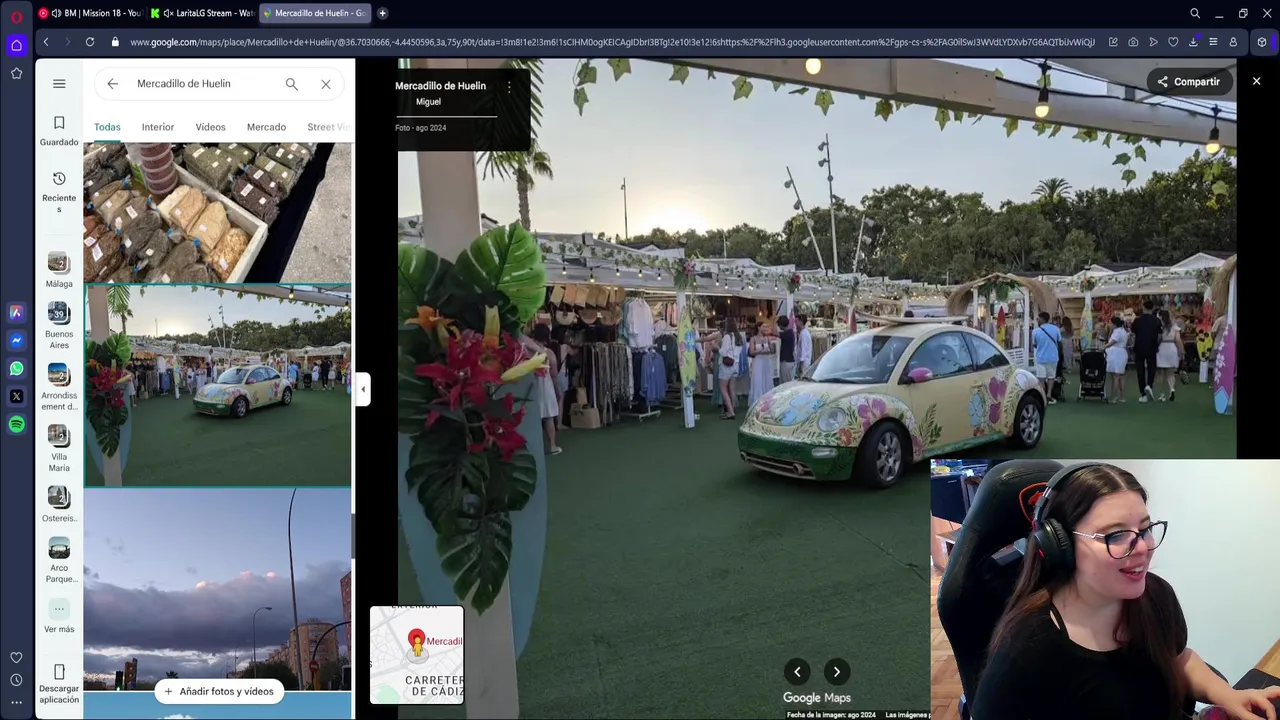
Task: Open Spotify sidebar icon
Action: coord(16,425)
